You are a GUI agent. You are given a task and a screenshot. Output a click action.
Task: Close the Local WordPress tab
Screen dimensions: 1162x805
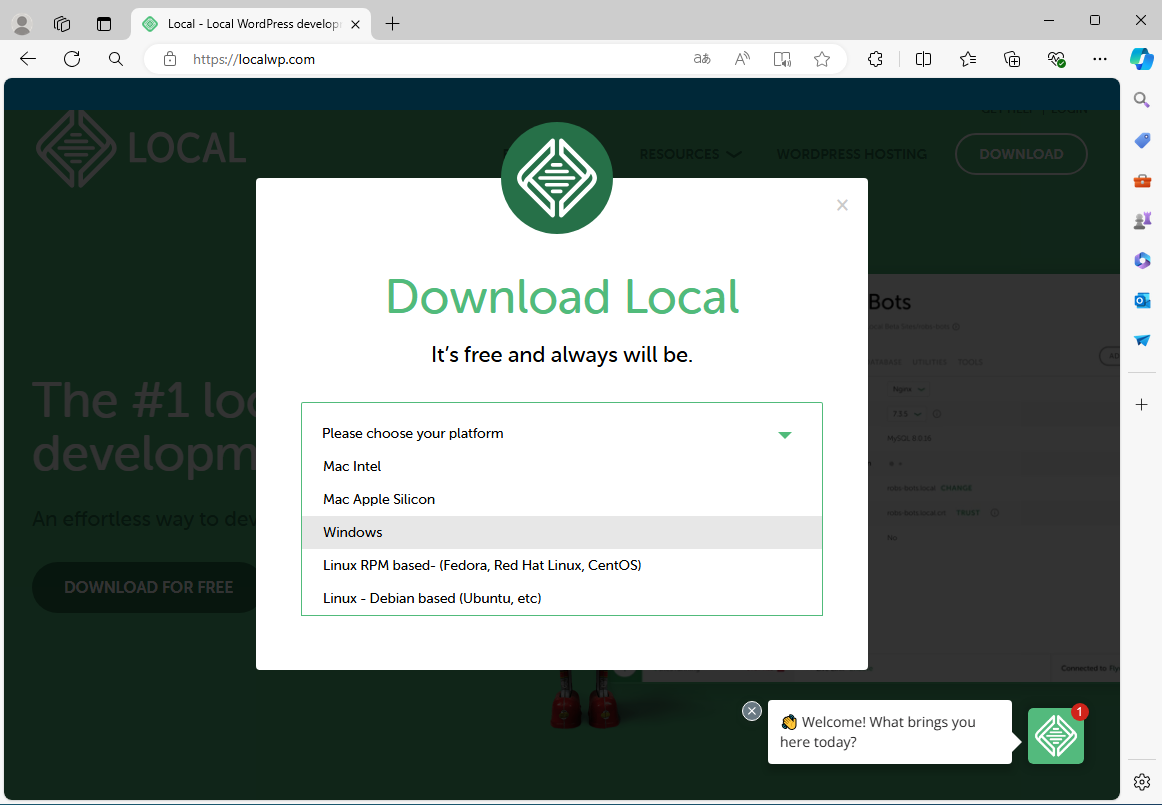(x=356, y=23)
